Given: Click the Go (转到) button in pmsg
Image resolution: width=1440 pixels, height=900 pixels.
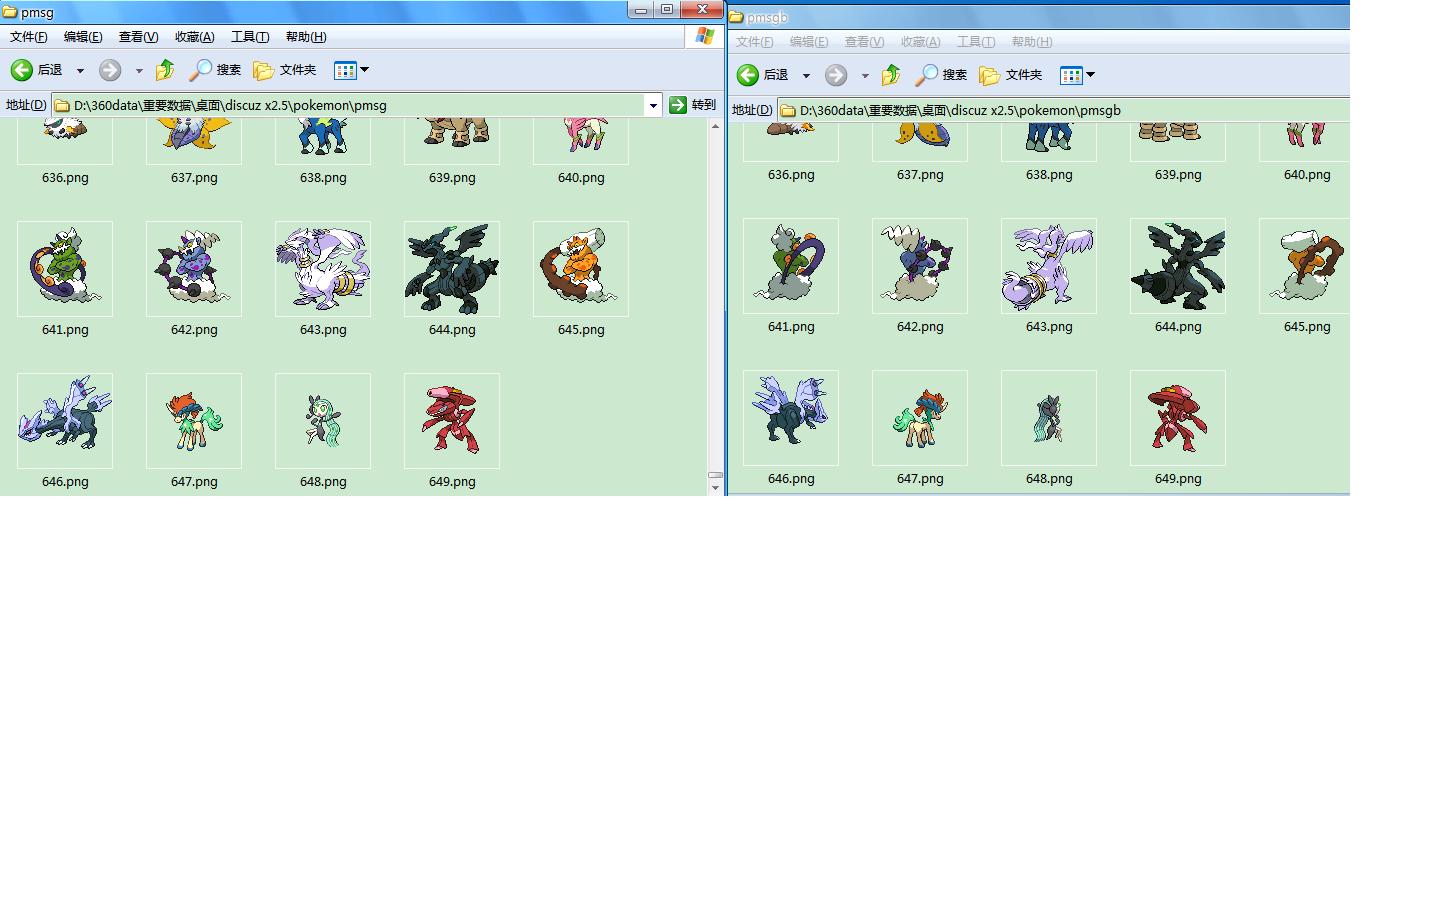Looking at the screenshot, I should (692, 105).
